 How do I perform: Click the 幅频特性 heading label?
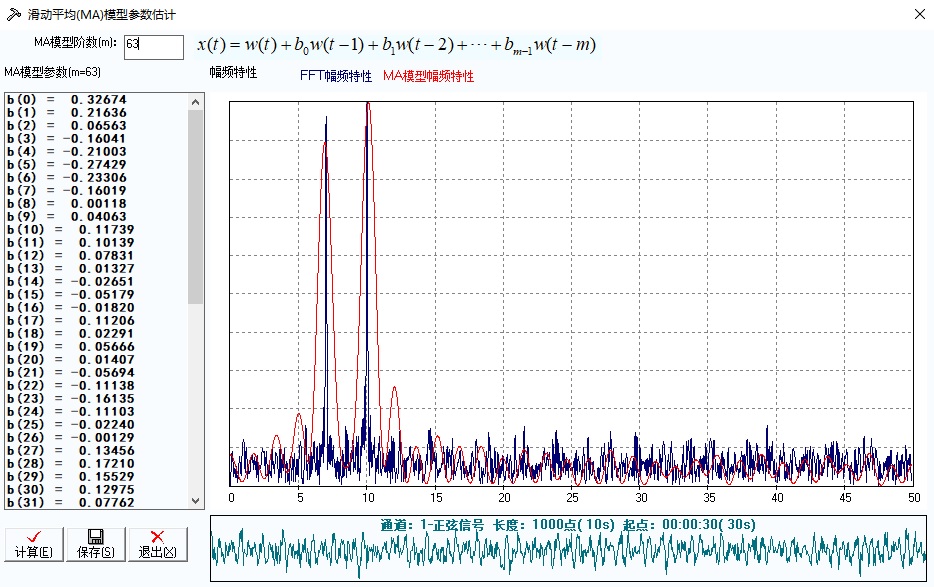(x=233, y=73)
